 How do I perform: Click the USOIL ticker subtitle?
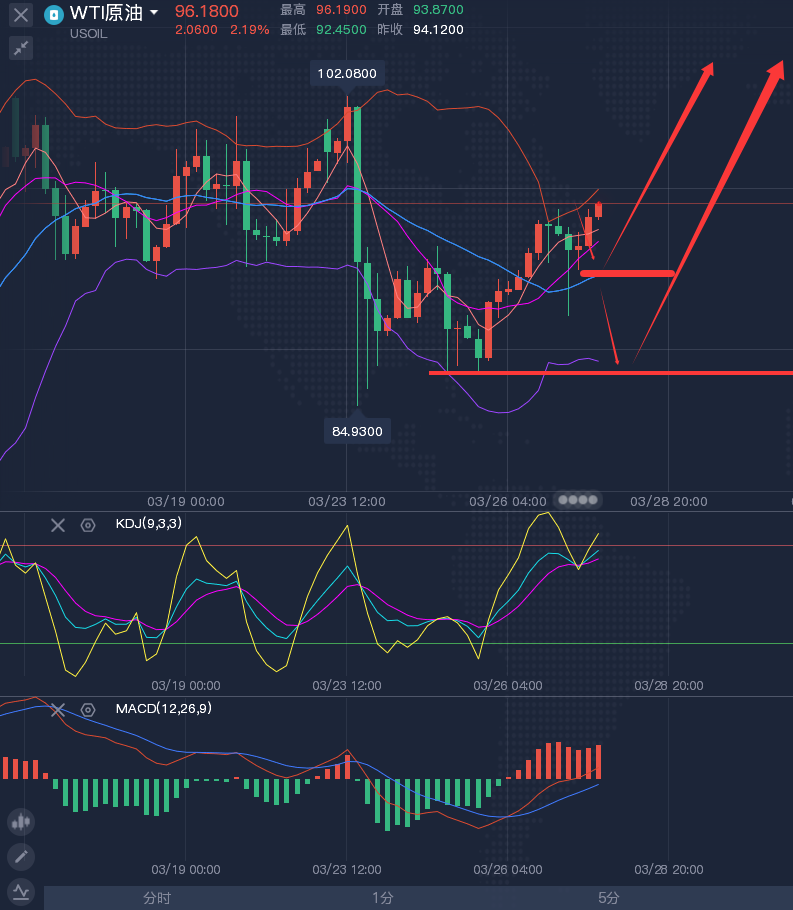pos(91,34)
